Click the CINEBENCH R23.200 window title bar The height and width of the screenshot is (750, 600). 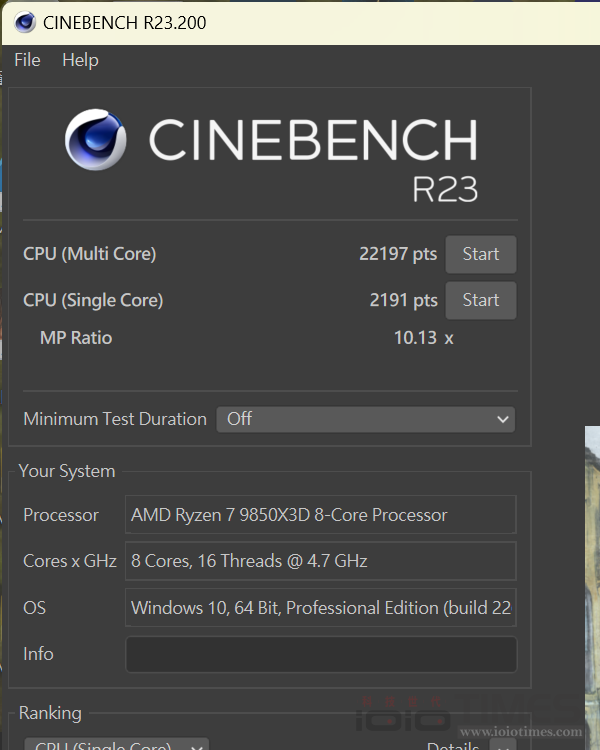300,22
